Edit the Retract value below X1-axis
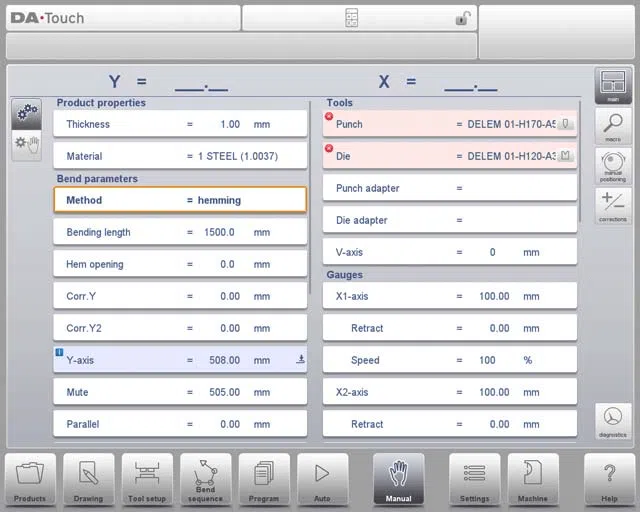This screenshot has height=512, width=640. [x=450, y=328]
